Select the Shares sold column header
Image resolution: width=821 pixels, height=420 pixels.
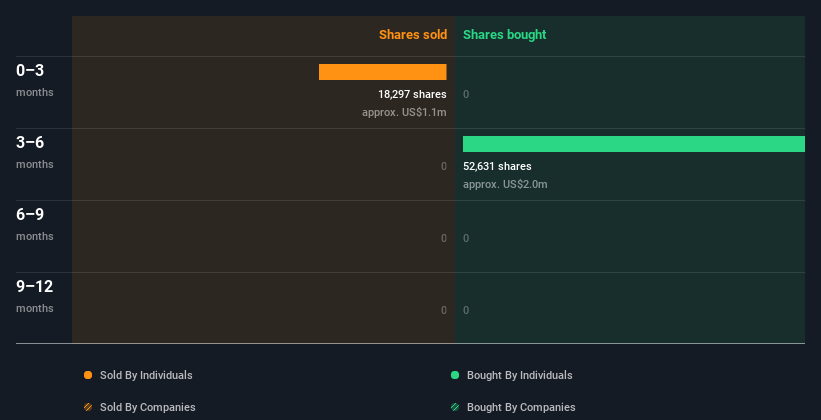pyautogui.click(x=412, y=35)
